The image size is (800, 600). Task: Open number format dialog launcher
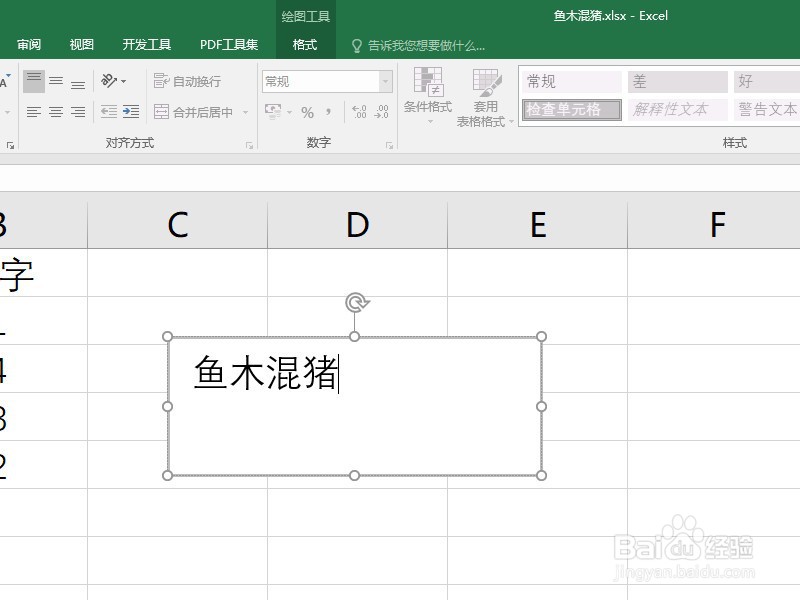389,146
